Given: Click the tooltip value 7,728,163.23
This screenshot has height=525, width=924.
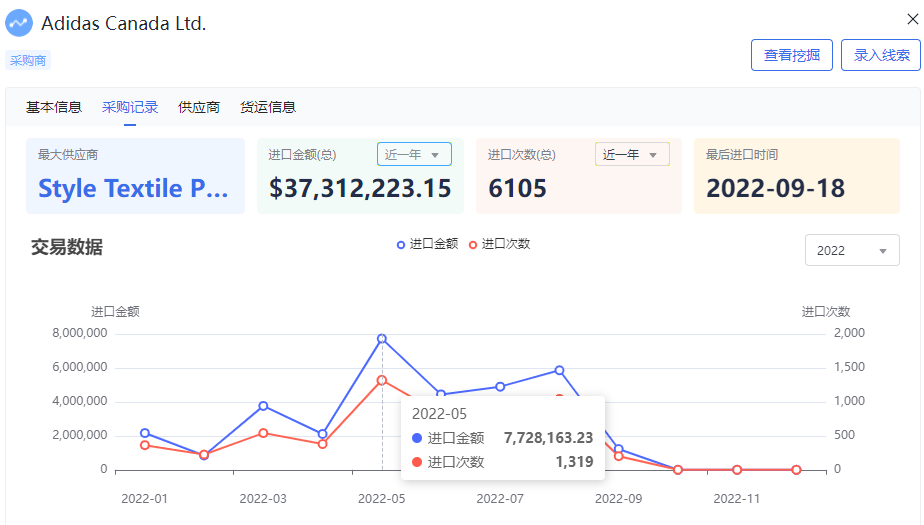Looking at the screenshot, I should 548,438.
